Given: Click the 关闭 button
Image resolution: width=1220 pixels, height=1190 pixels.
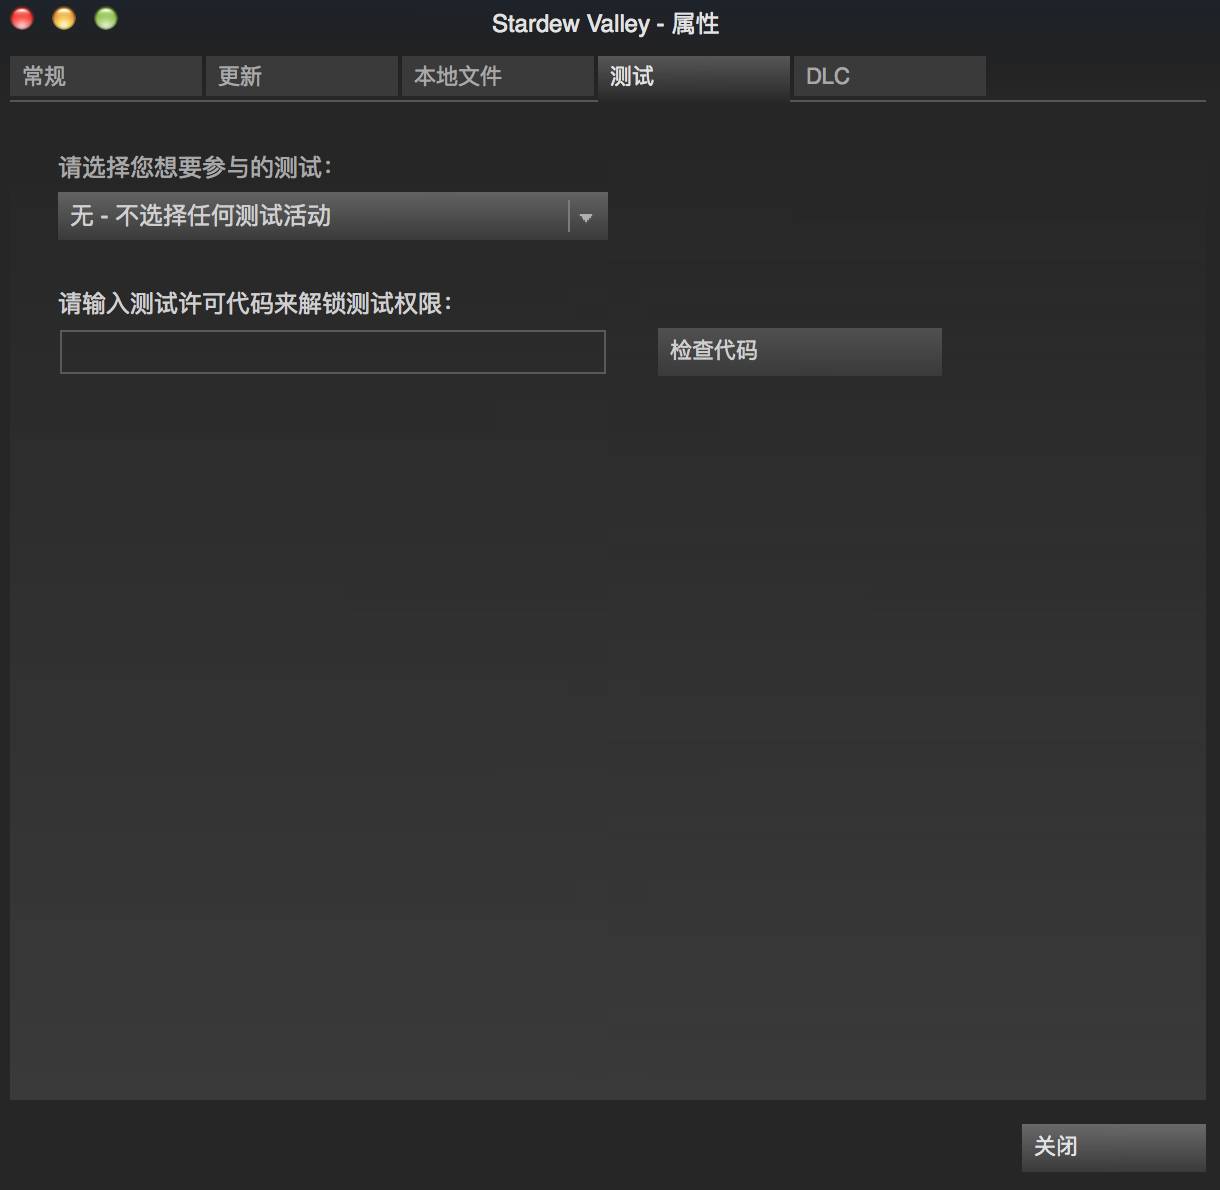Looking at the screenshot, I should pyautogui.click(x=1113, y=1147).
